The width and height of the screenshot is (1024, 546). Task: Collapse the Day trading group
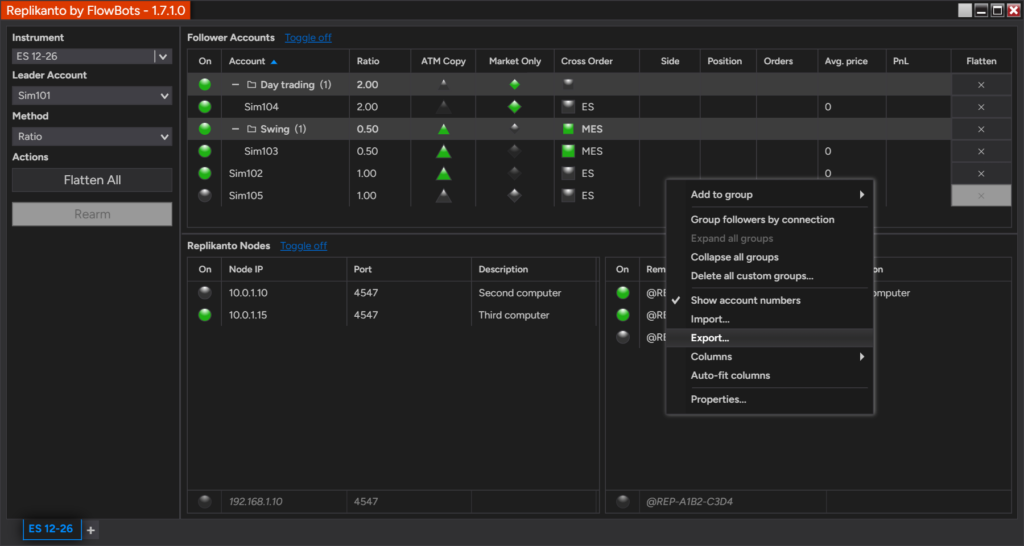click(x=236, y=85)
